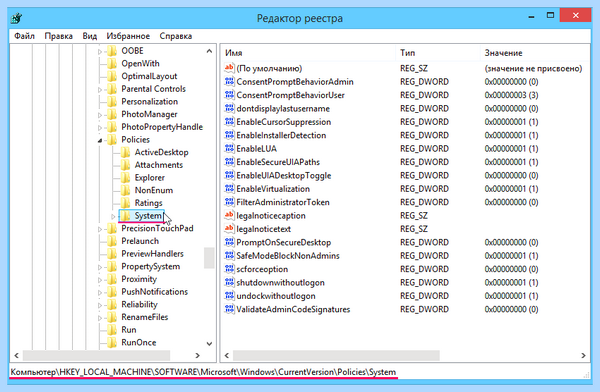Select the scforceoption value name

tap(262, 269)
